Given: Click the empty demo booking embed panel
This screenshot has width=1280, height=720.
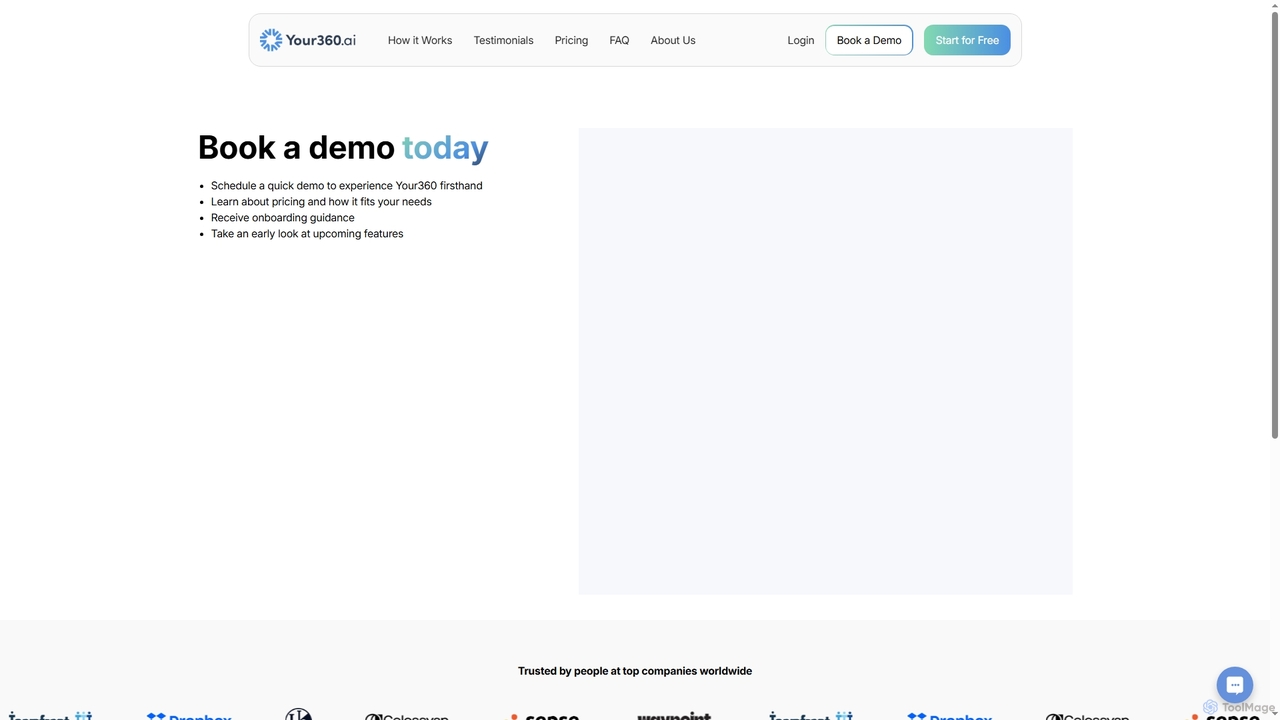Looking at the screenshot, I should tap(825, 361).
